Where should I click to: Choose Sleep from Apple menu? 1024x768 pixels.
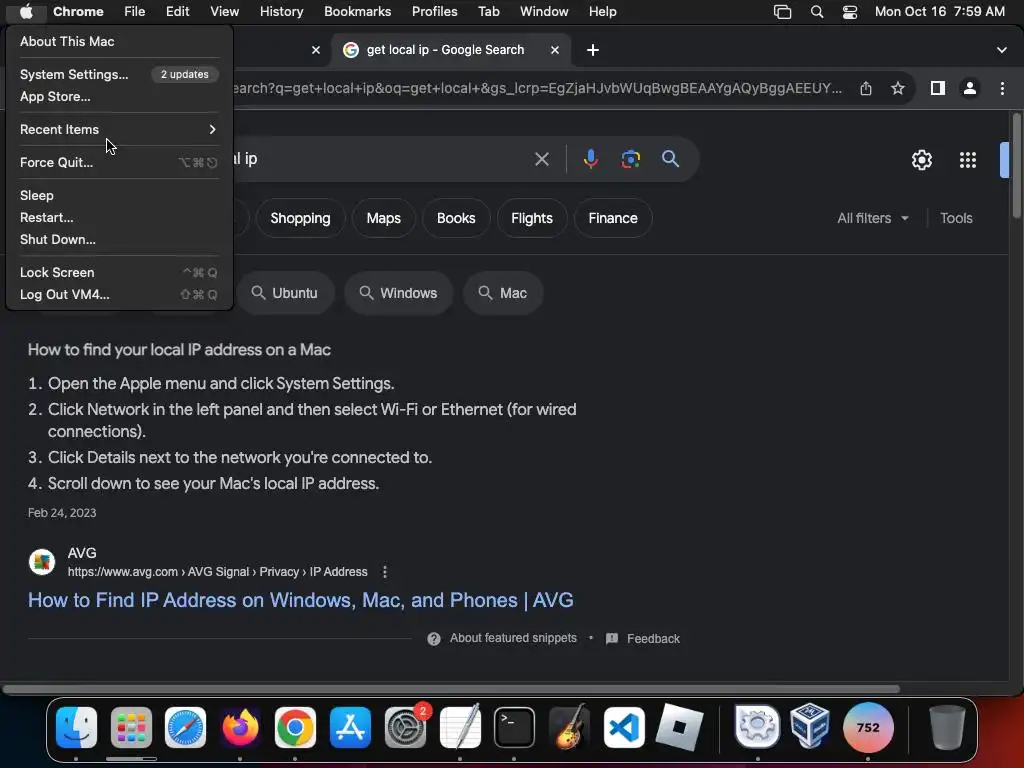point(119,195)
